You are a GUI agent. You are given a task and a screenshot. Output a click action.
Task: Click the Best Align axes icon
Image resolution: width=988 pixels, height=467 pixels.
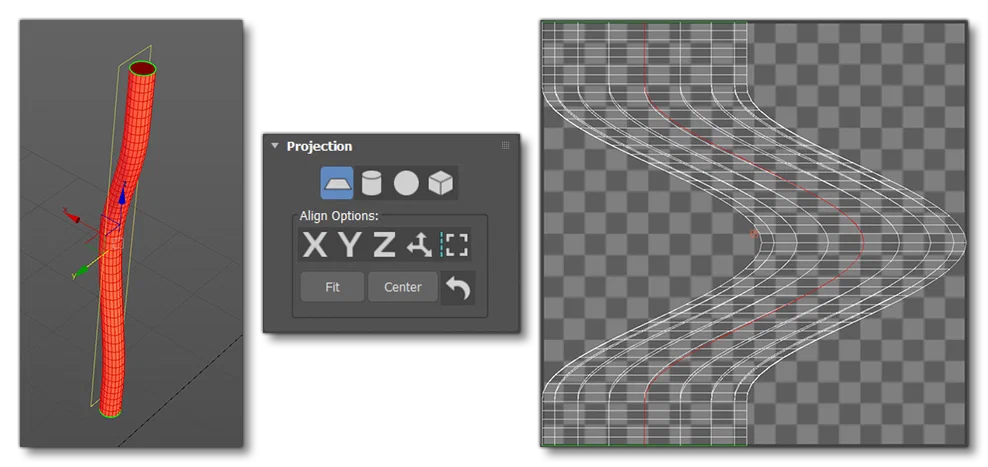click(419, 245)
